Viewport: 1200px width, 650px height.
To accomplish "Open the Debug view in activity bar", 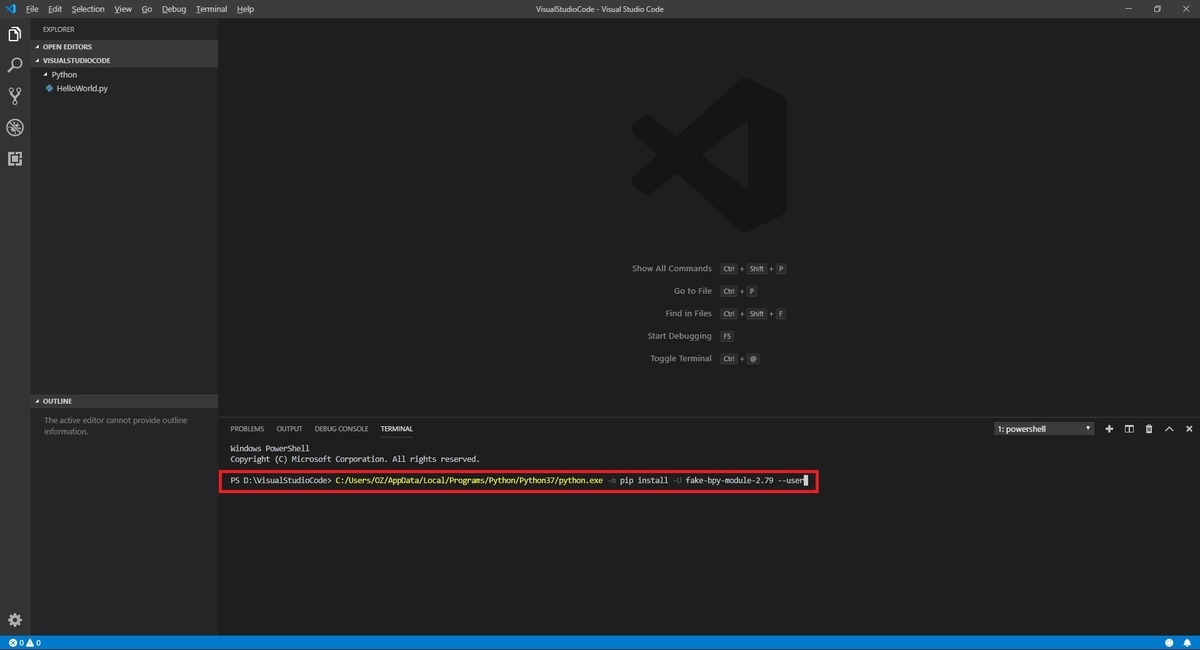I will [15, 127].
